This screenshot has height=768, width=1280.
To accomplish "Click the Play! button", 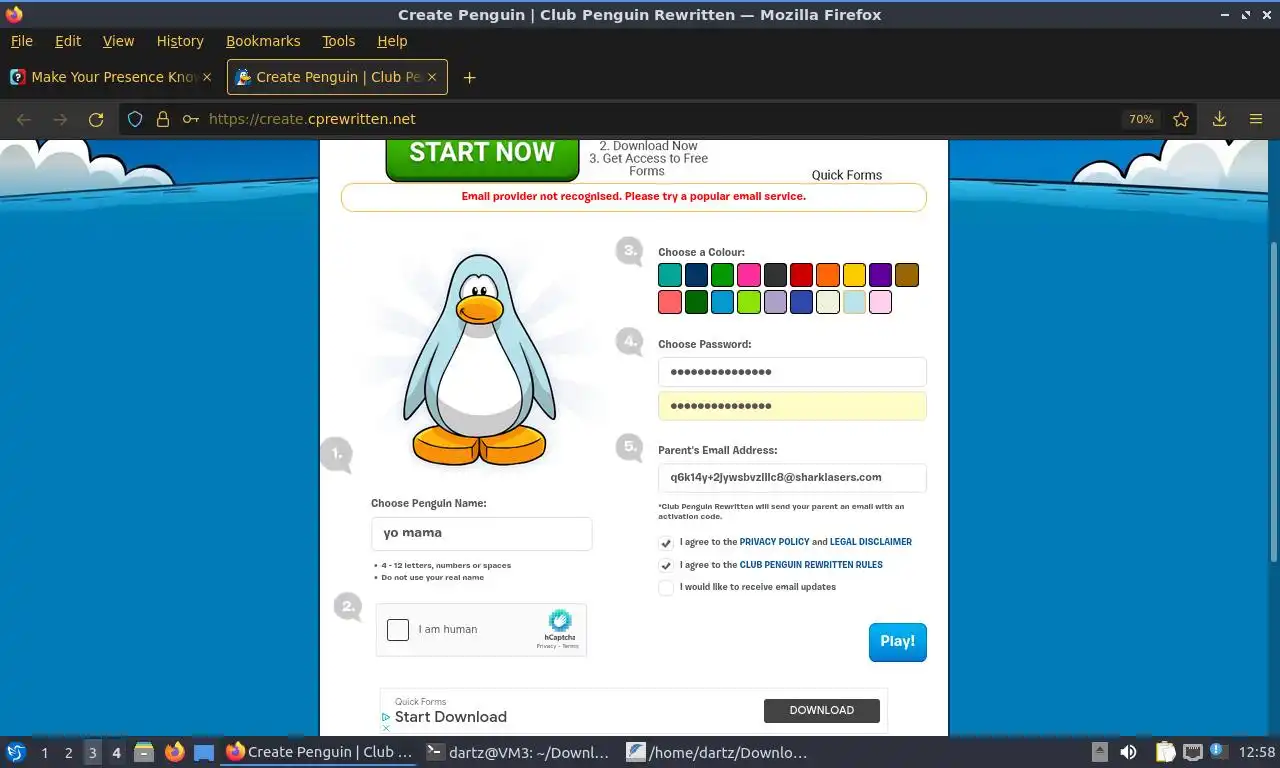I will pyautogui.click(x=897, y=642).
